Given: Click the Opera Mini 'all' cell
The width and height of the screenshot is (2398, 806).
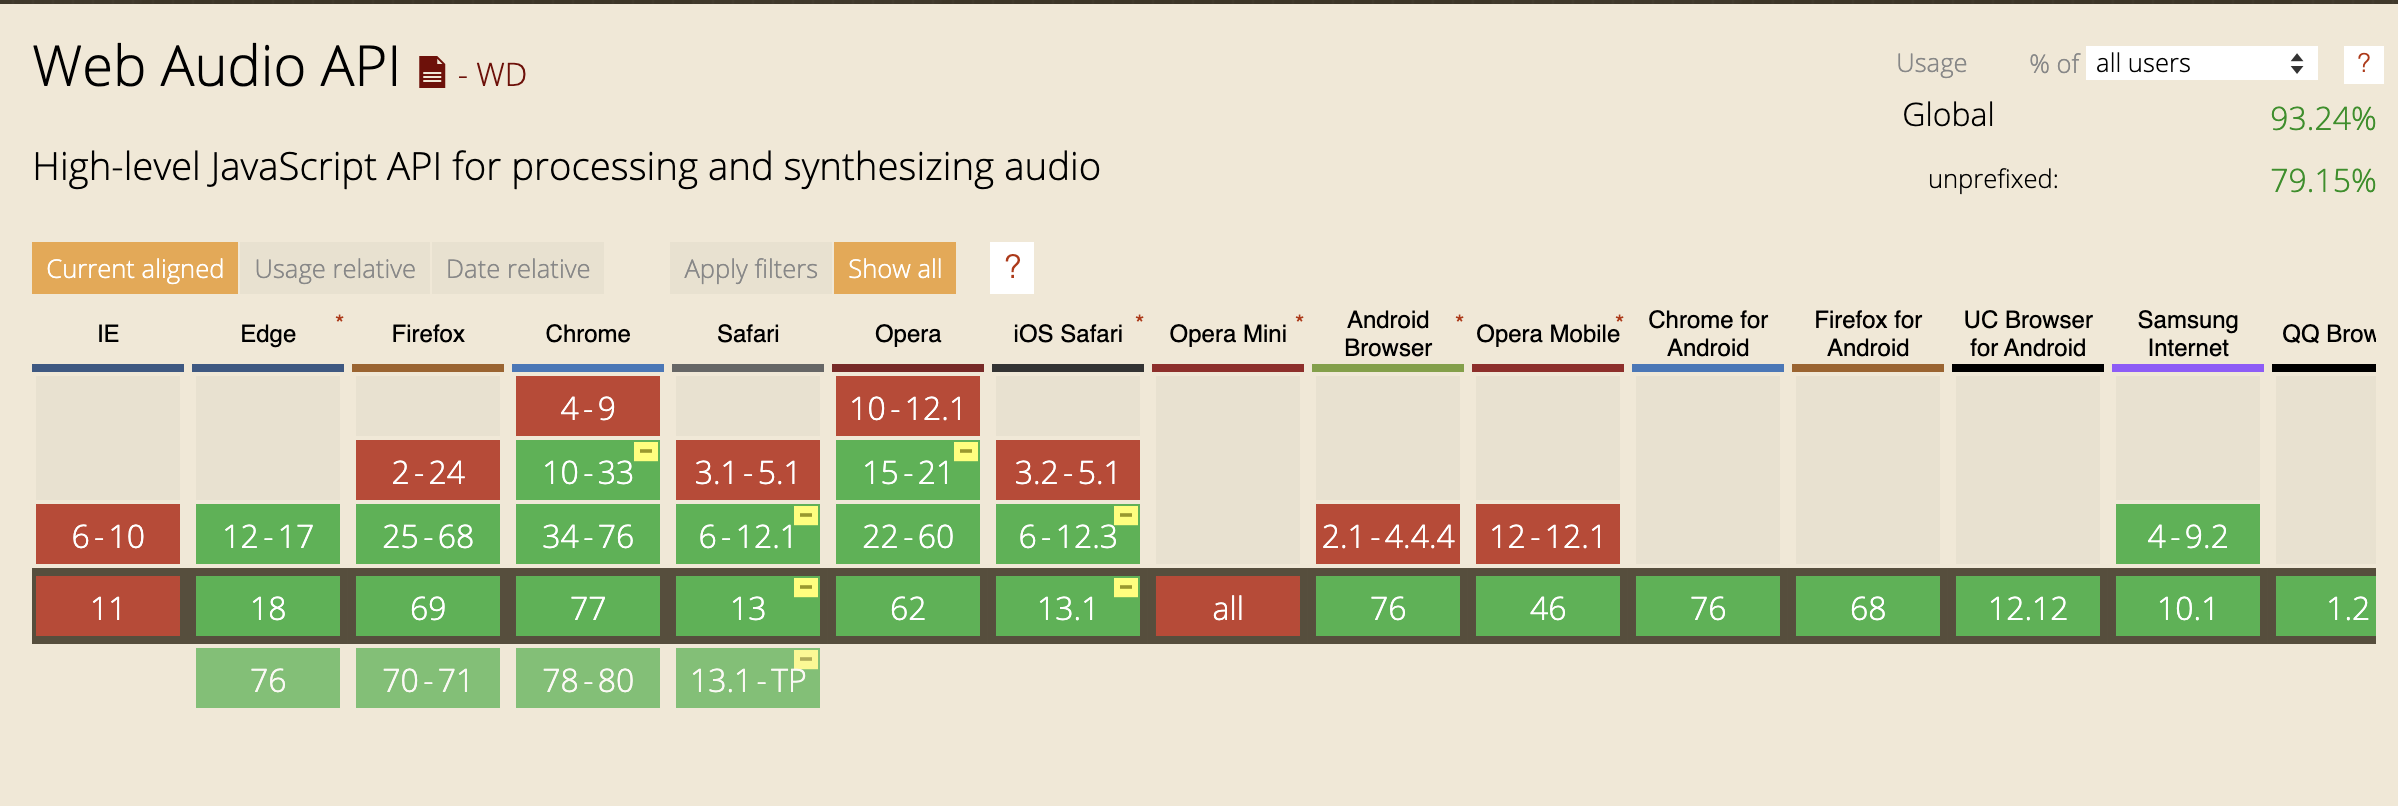Looking at the screenshot, I should coord(1228,606).
